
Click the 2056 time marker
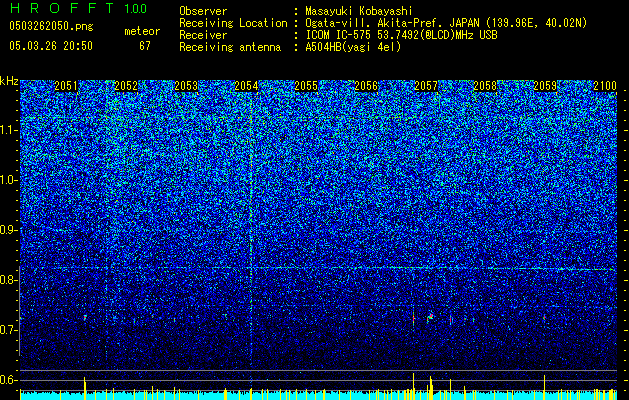coord(366,86)
